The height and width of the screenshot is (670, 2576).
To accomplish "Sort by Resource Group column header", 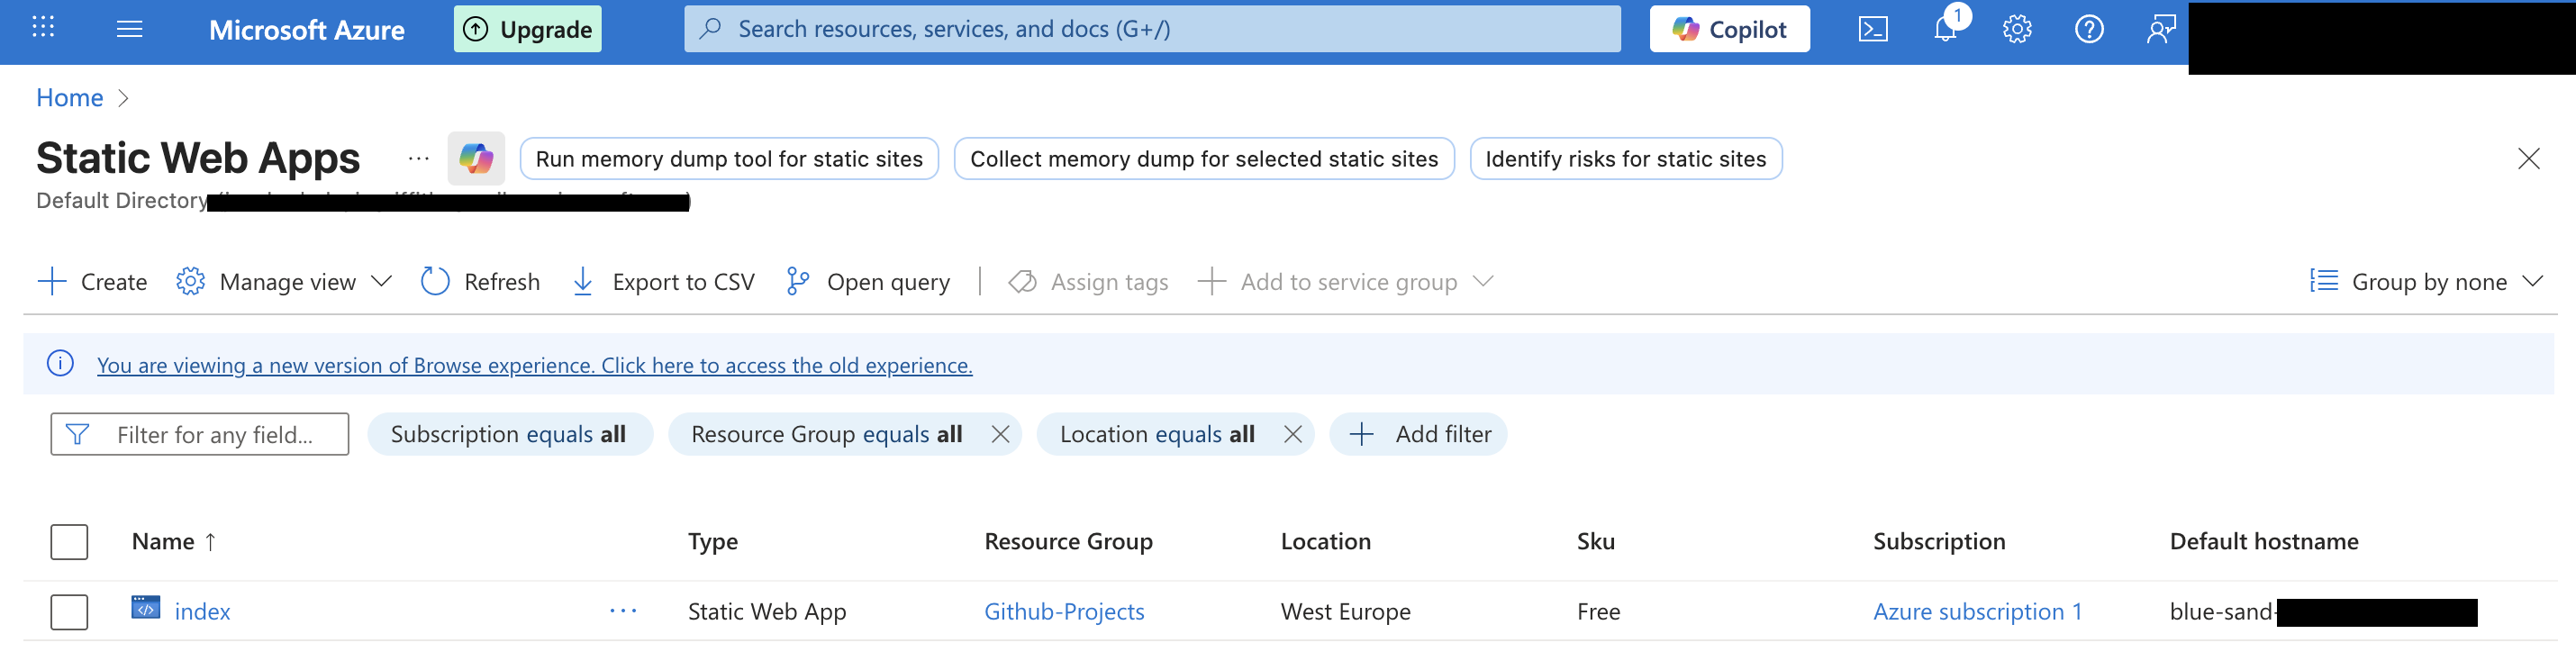I will coord(1068,542).
